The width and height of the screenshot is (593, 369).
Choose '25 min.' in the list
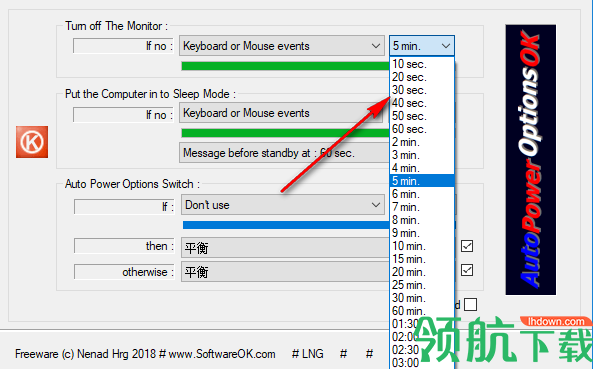(x=422, y=285)
